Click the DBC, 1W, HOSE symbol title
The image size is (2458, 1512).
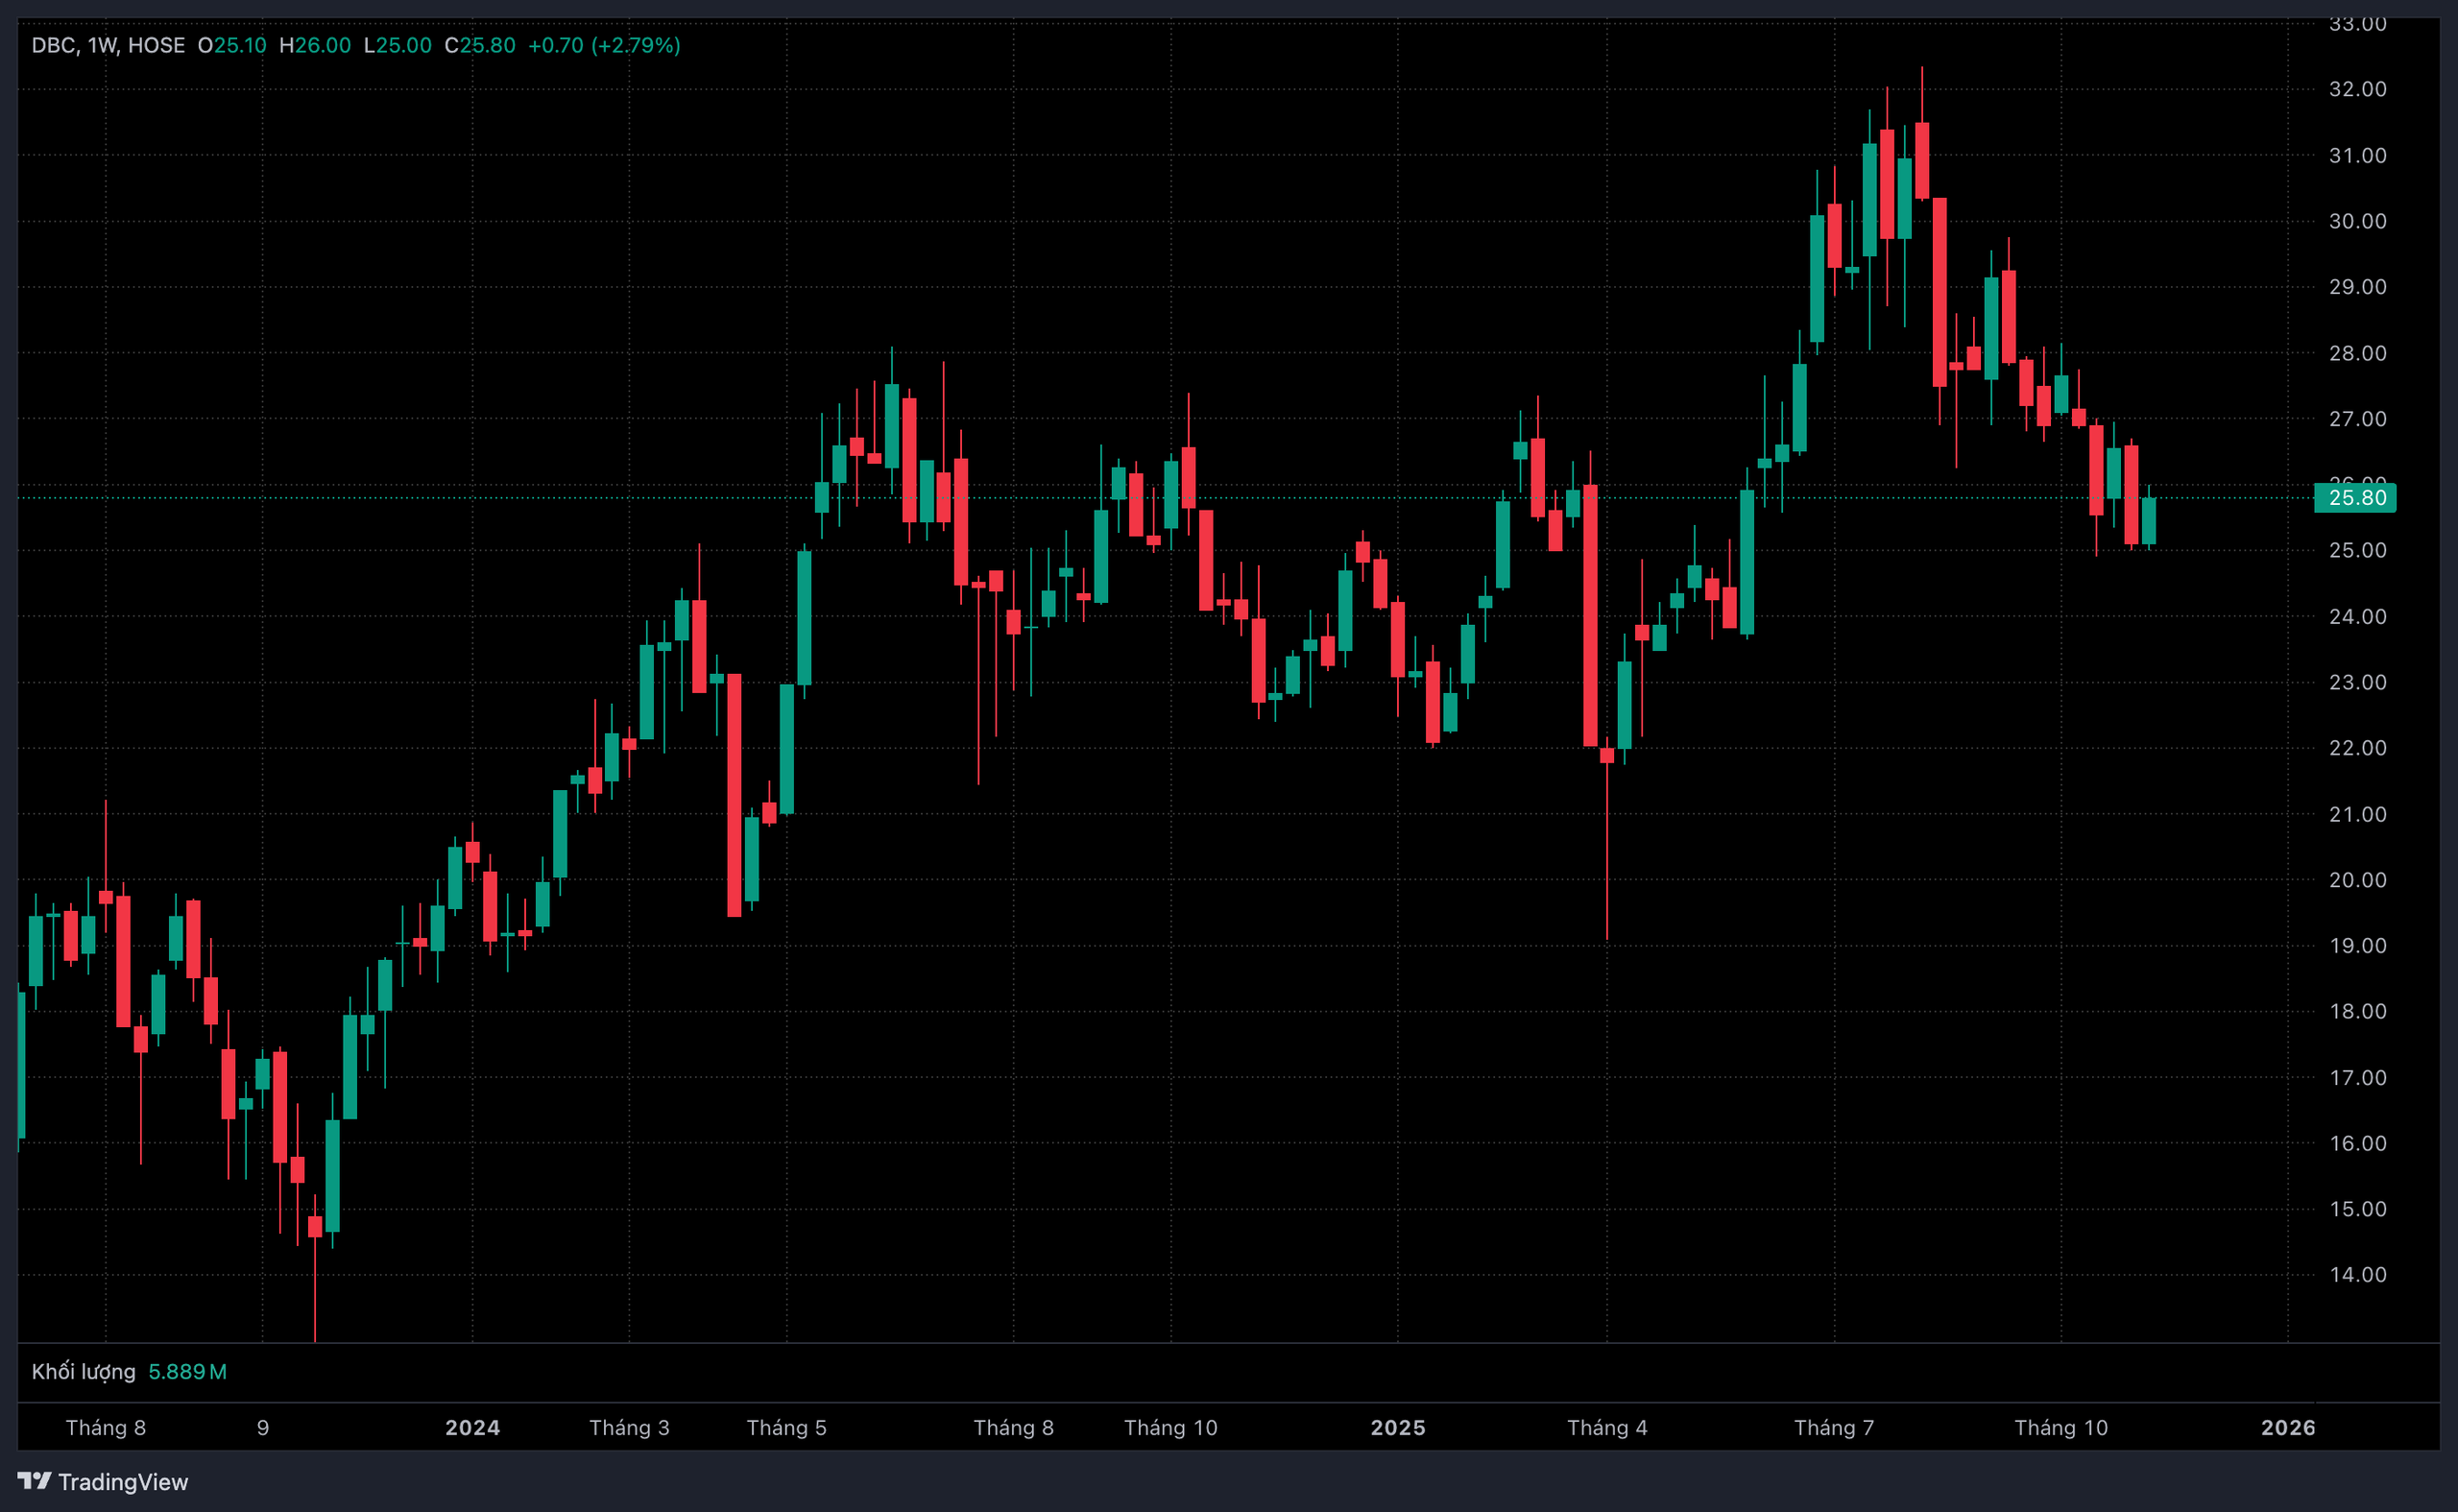[108, 45]
